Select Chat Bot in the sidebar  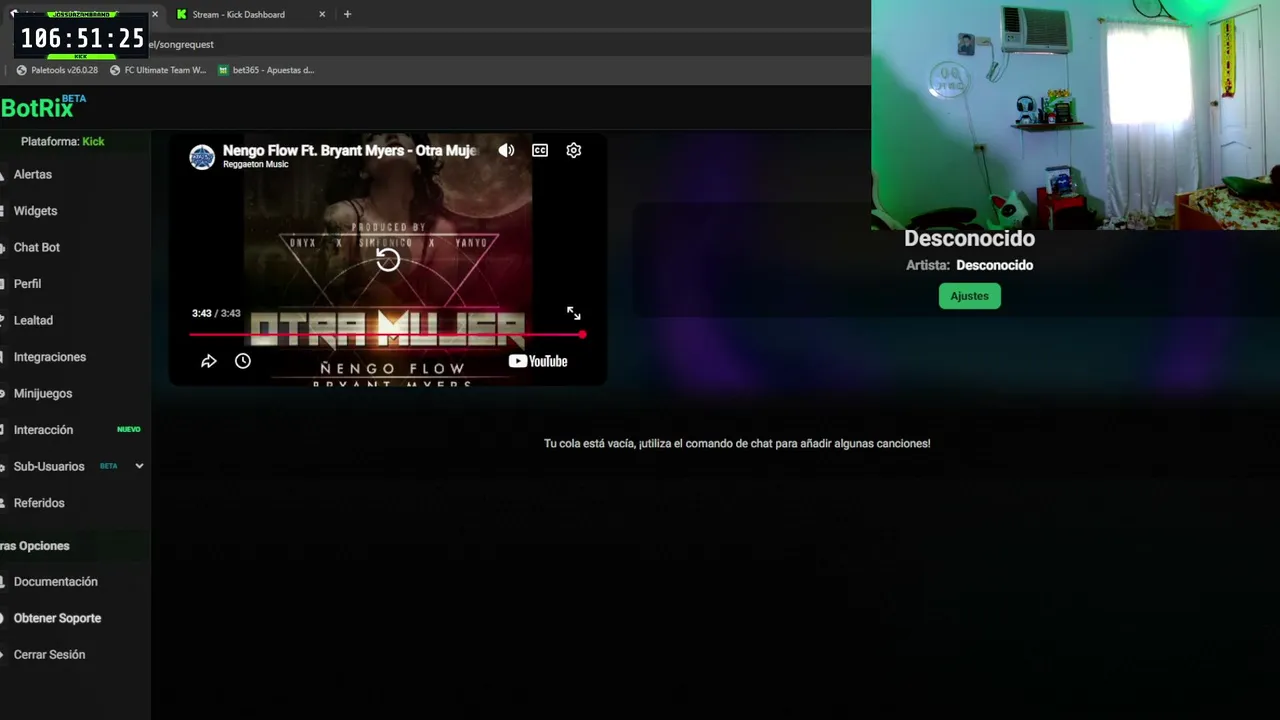pos(37,247)
